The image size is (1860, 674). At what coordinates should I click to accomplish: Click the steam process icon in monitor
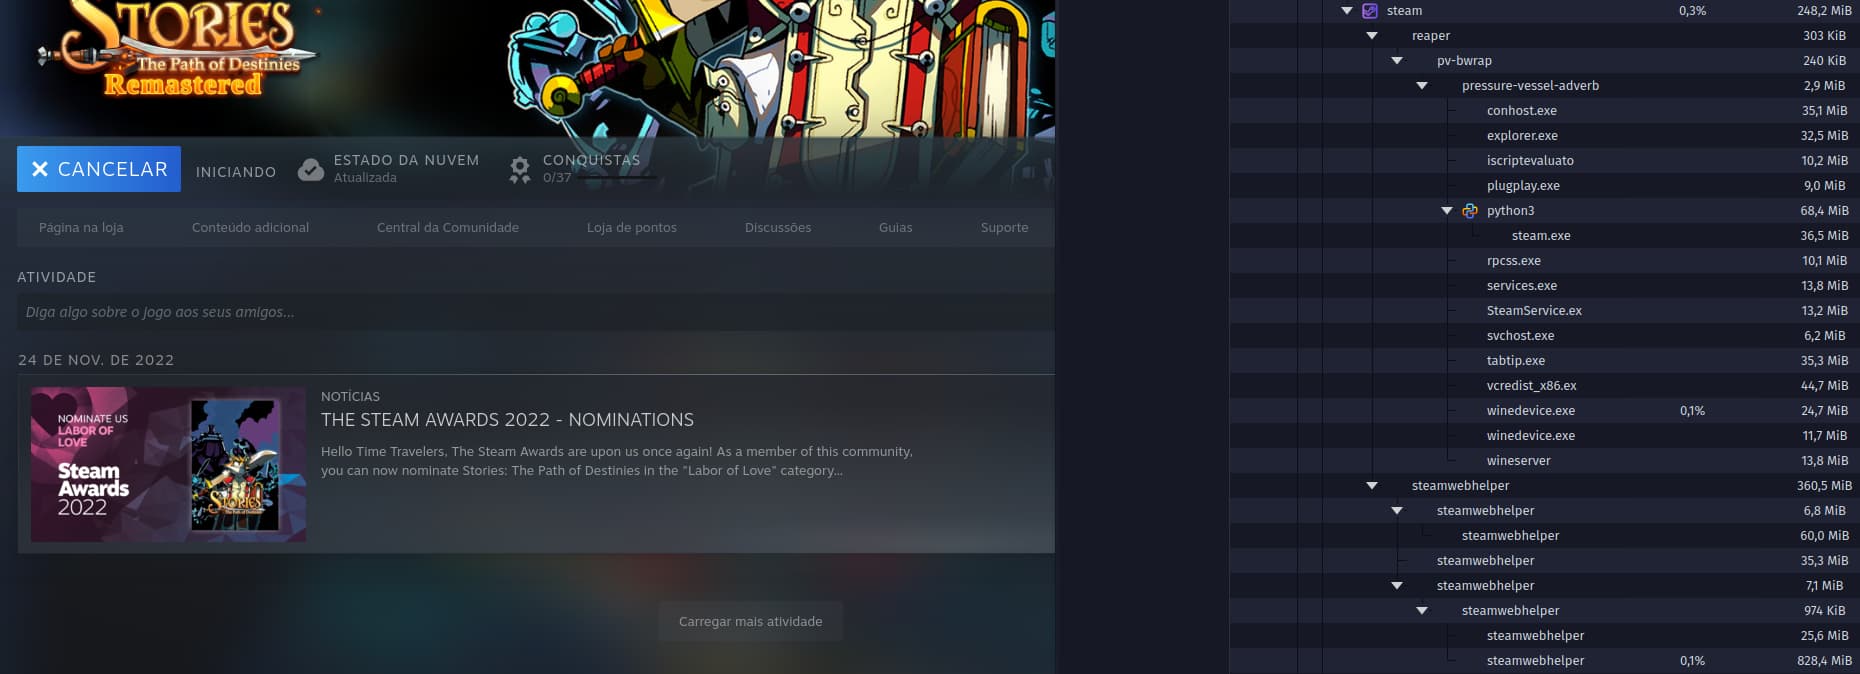1370,11
